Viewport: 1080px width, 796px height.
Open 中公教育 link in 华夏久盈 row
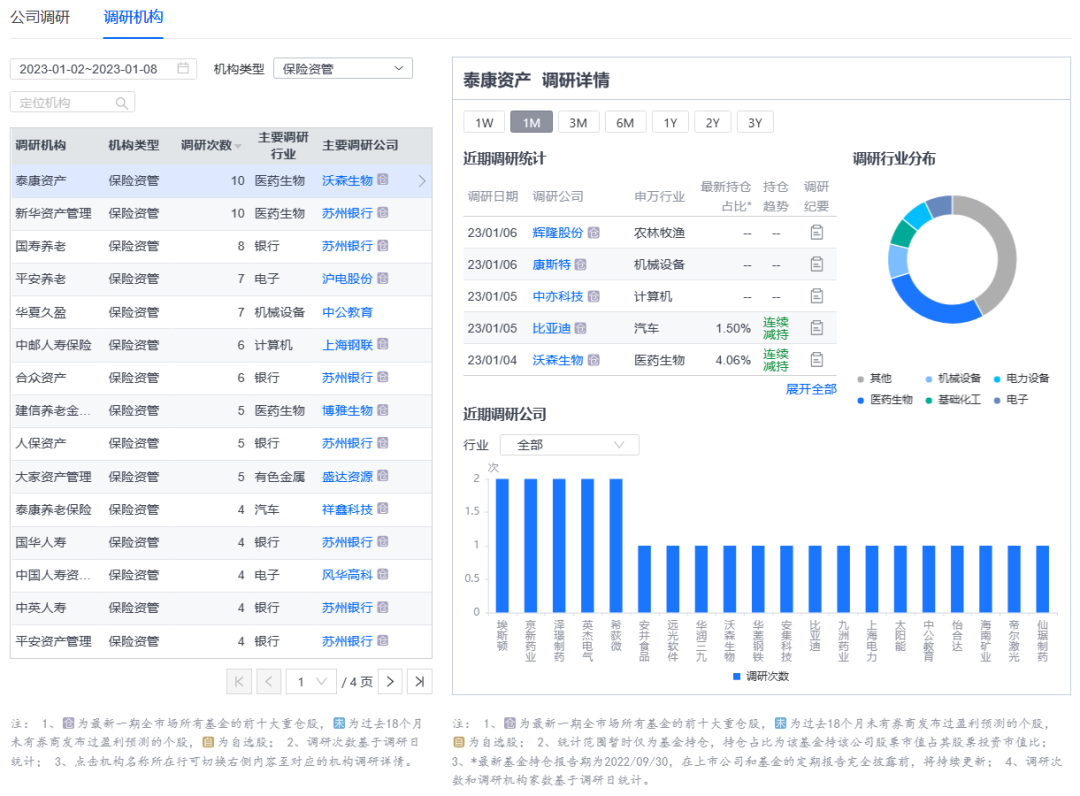click(x=347, y=312)
